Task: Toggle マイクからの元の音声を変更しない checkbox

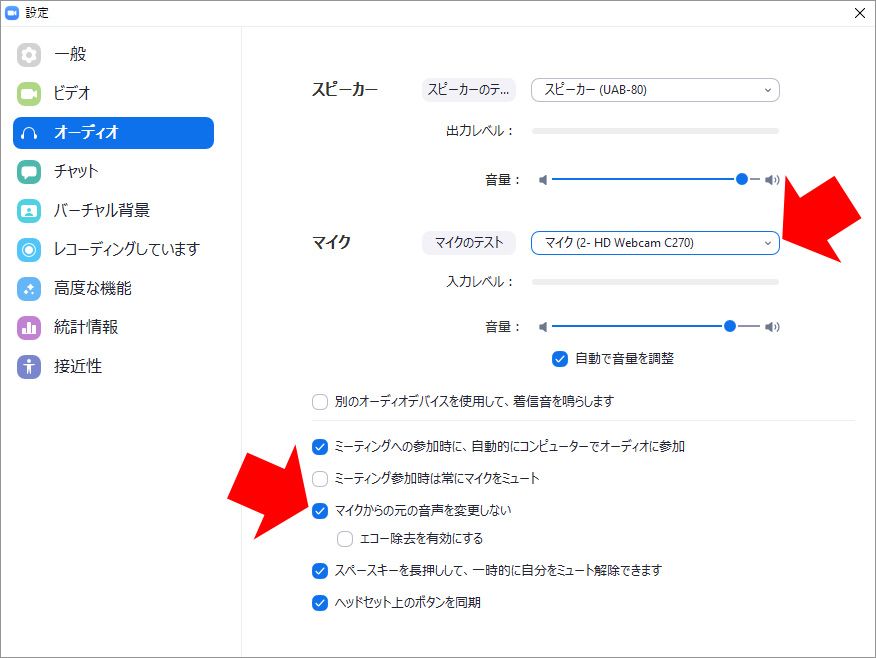Action: [x=320, y=511]
